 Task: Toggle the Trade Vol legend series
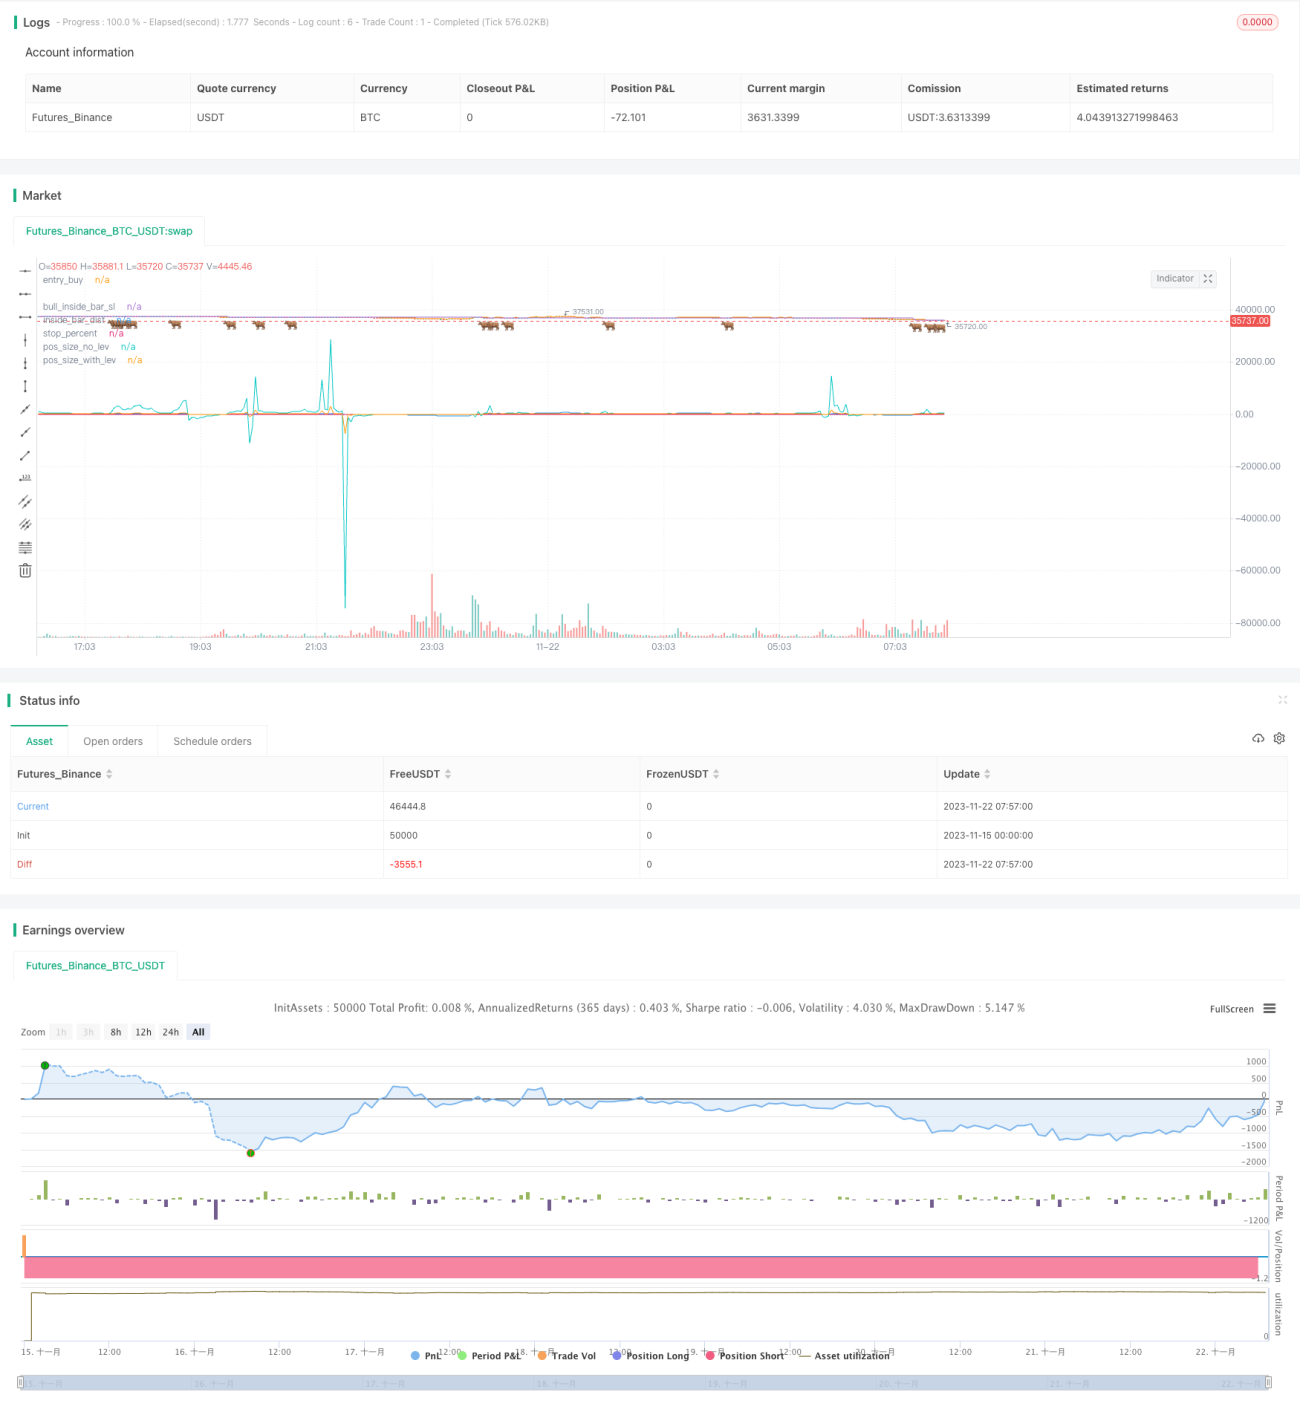pyautogui.click(x=566, y=1356)
